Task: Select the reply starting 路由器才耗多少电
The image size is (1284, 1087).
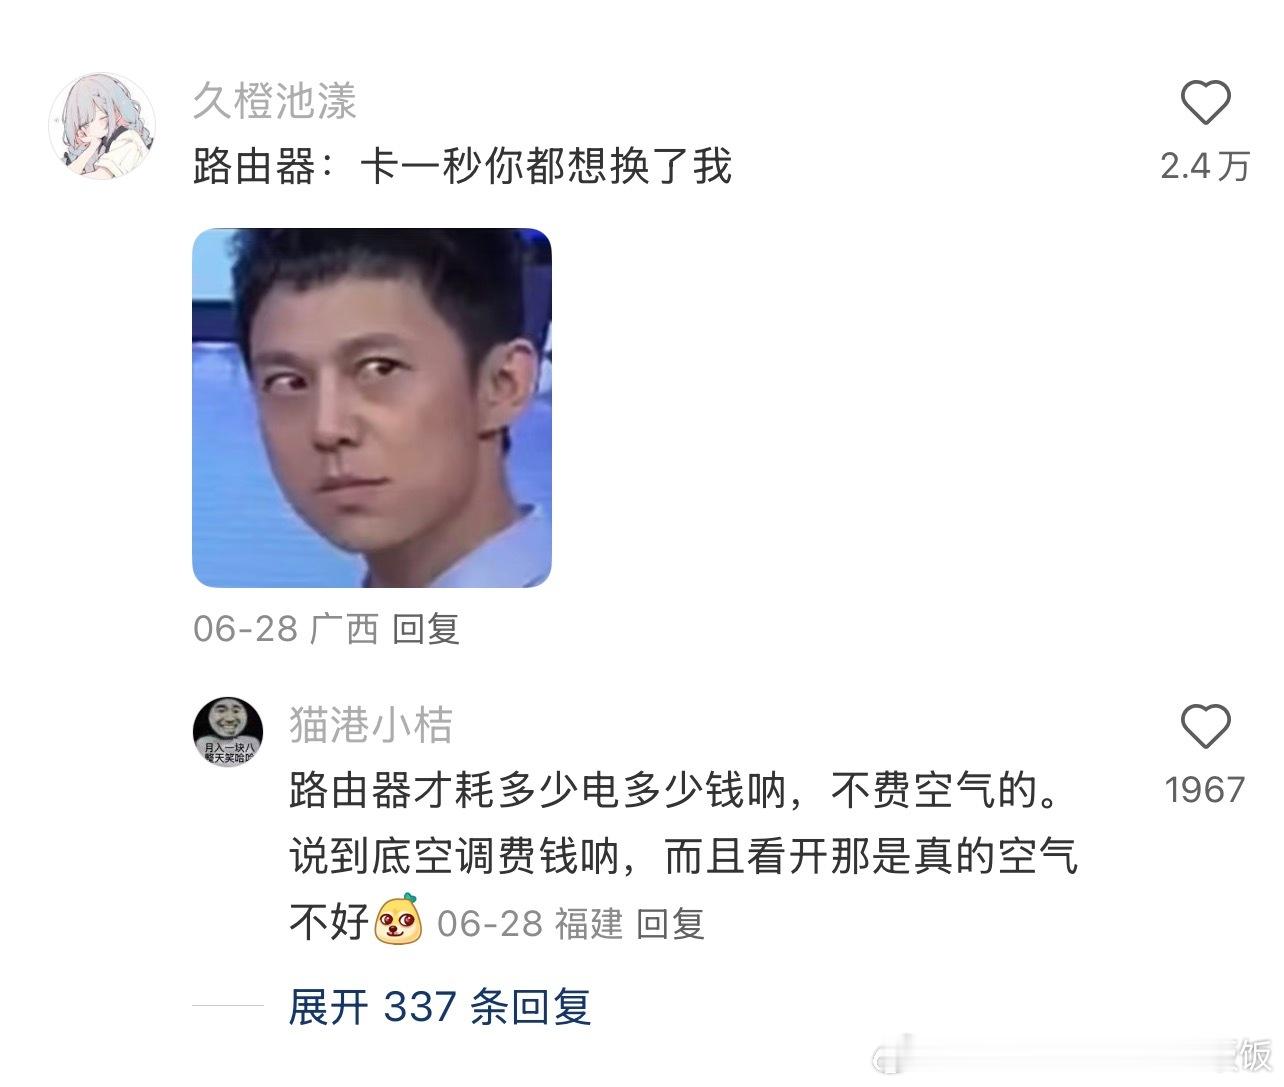Action: click(683, 855)
